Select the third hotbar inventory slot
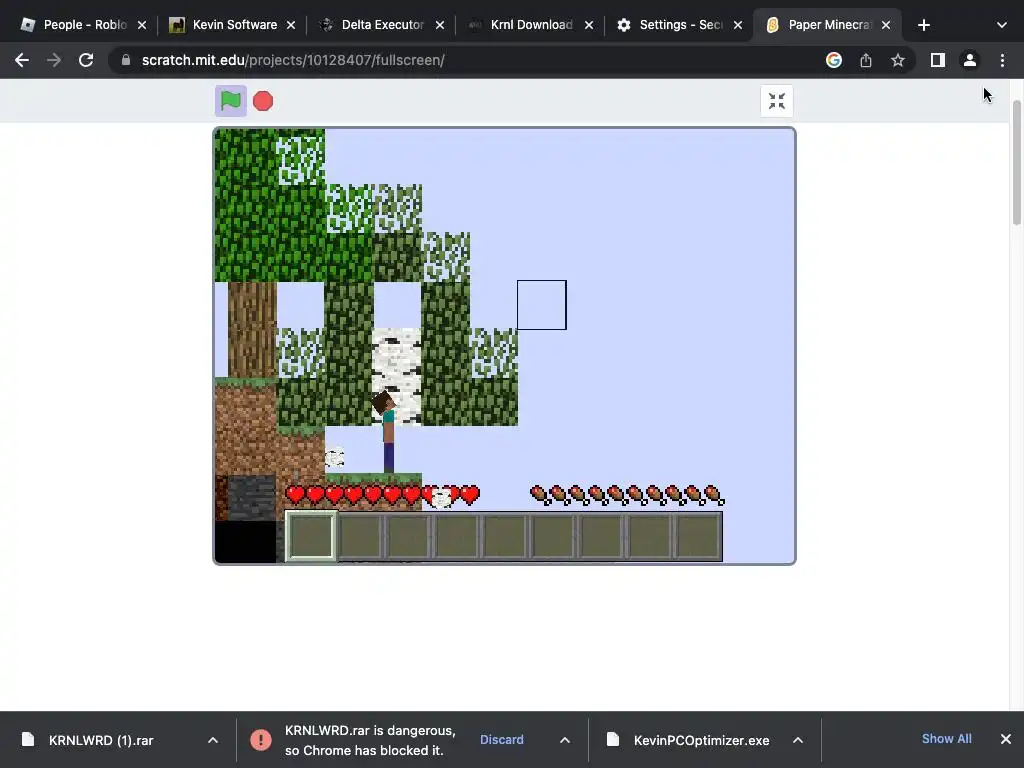This screenshot has width=1024, height=768. [408, 536]
